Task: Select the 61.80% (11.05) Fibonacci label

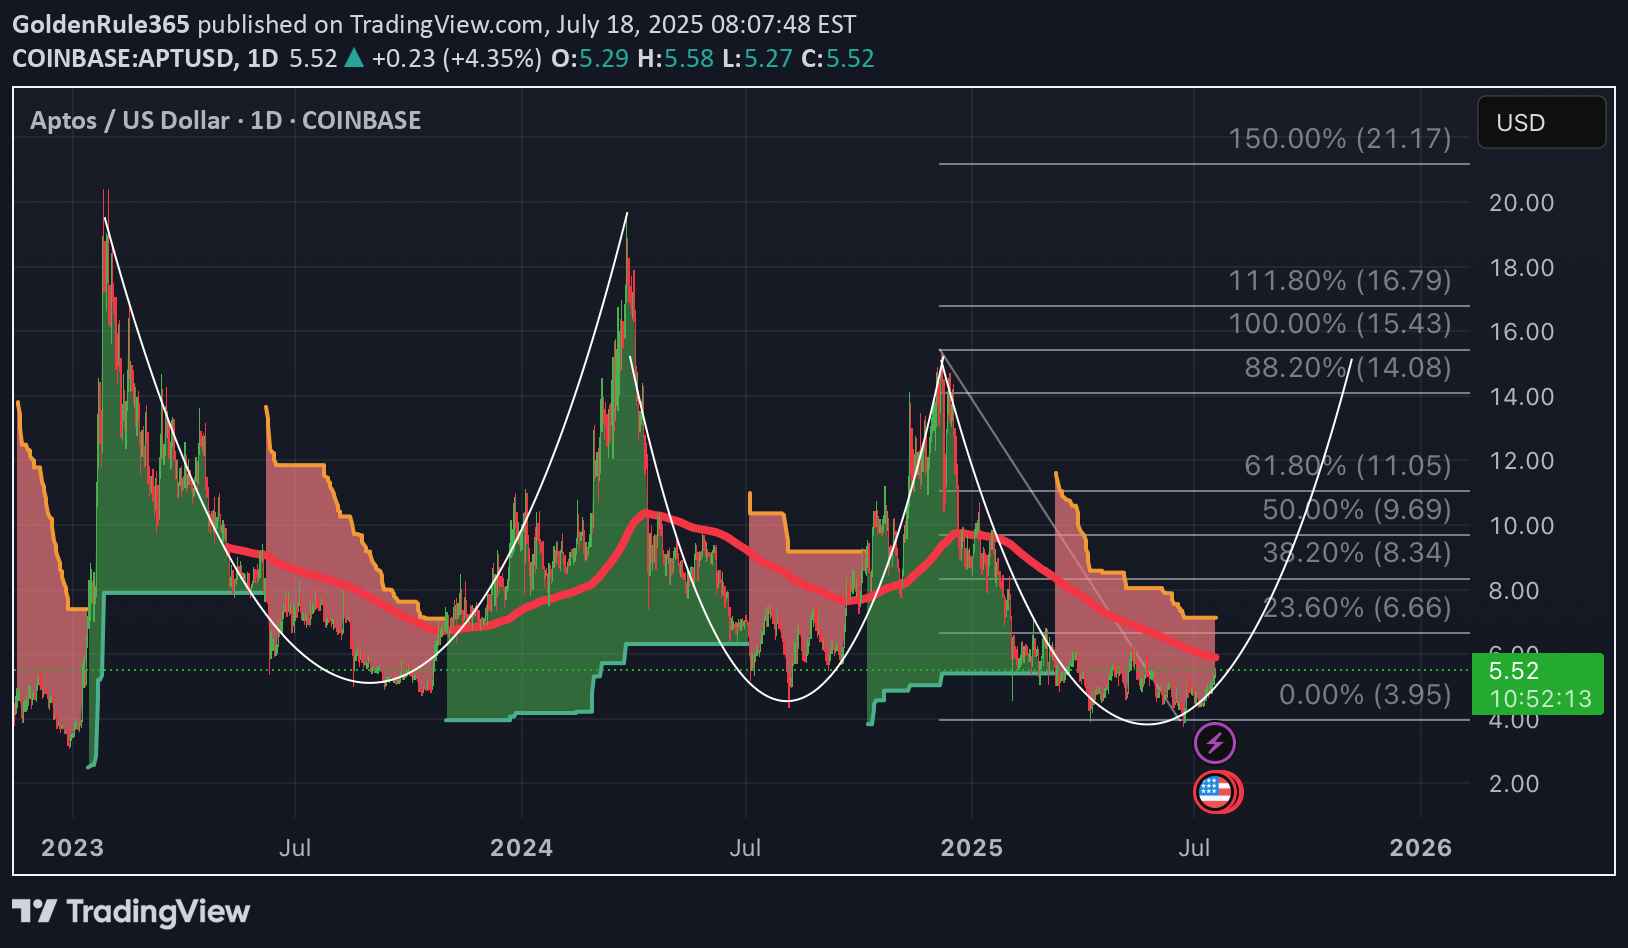Action: click(1348, 465)
